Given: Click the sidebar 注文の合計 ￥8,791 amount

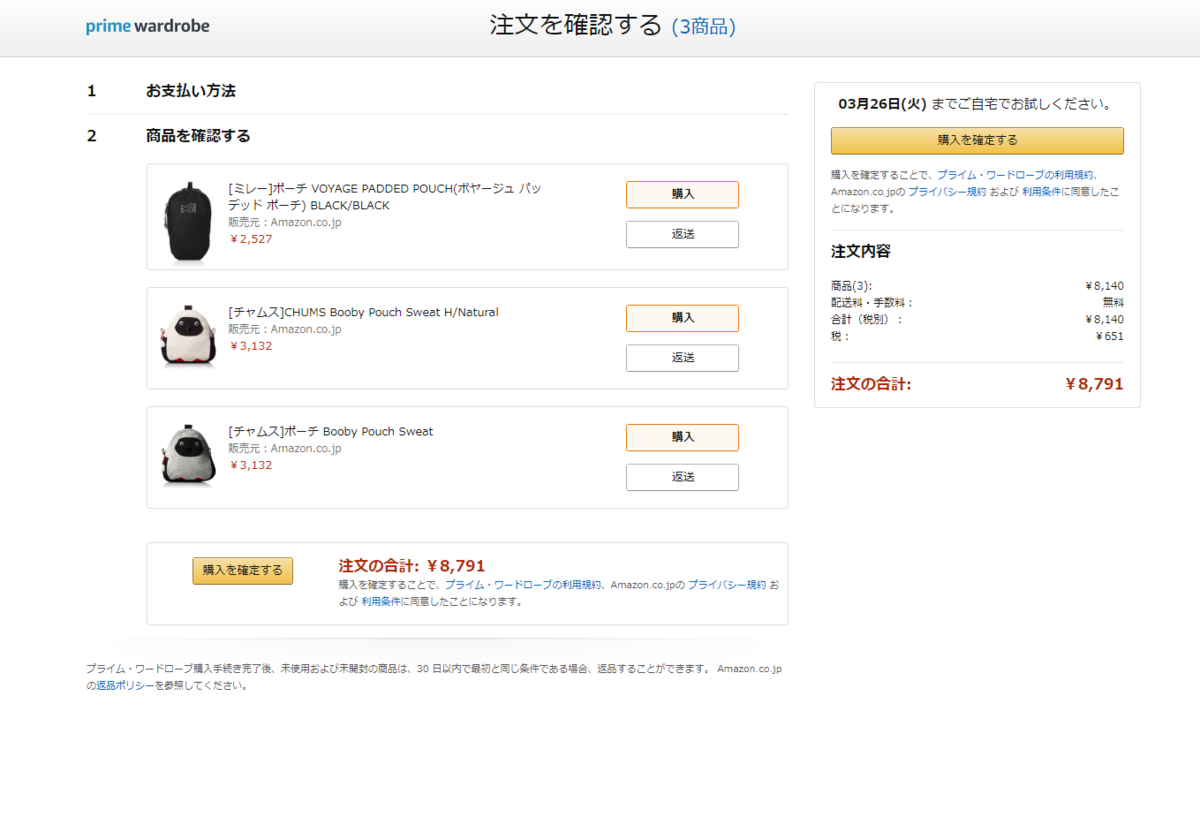Looking at the screenshot, I should 1094,384.
